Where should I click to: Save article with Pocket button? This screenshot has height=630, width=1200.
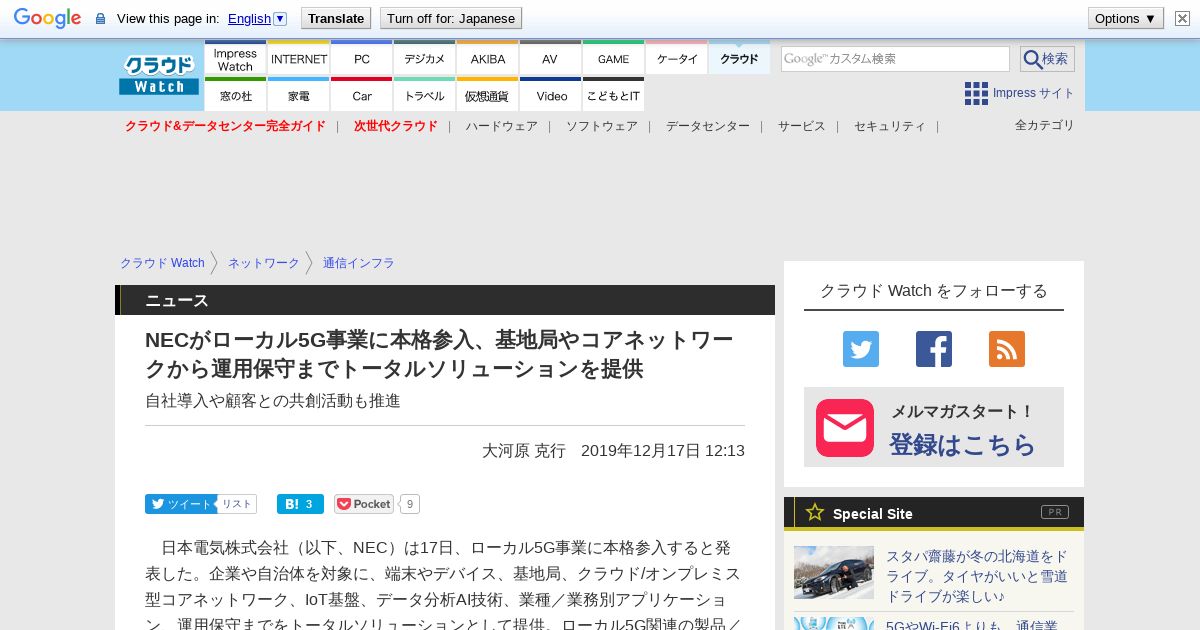coord(364,504)
